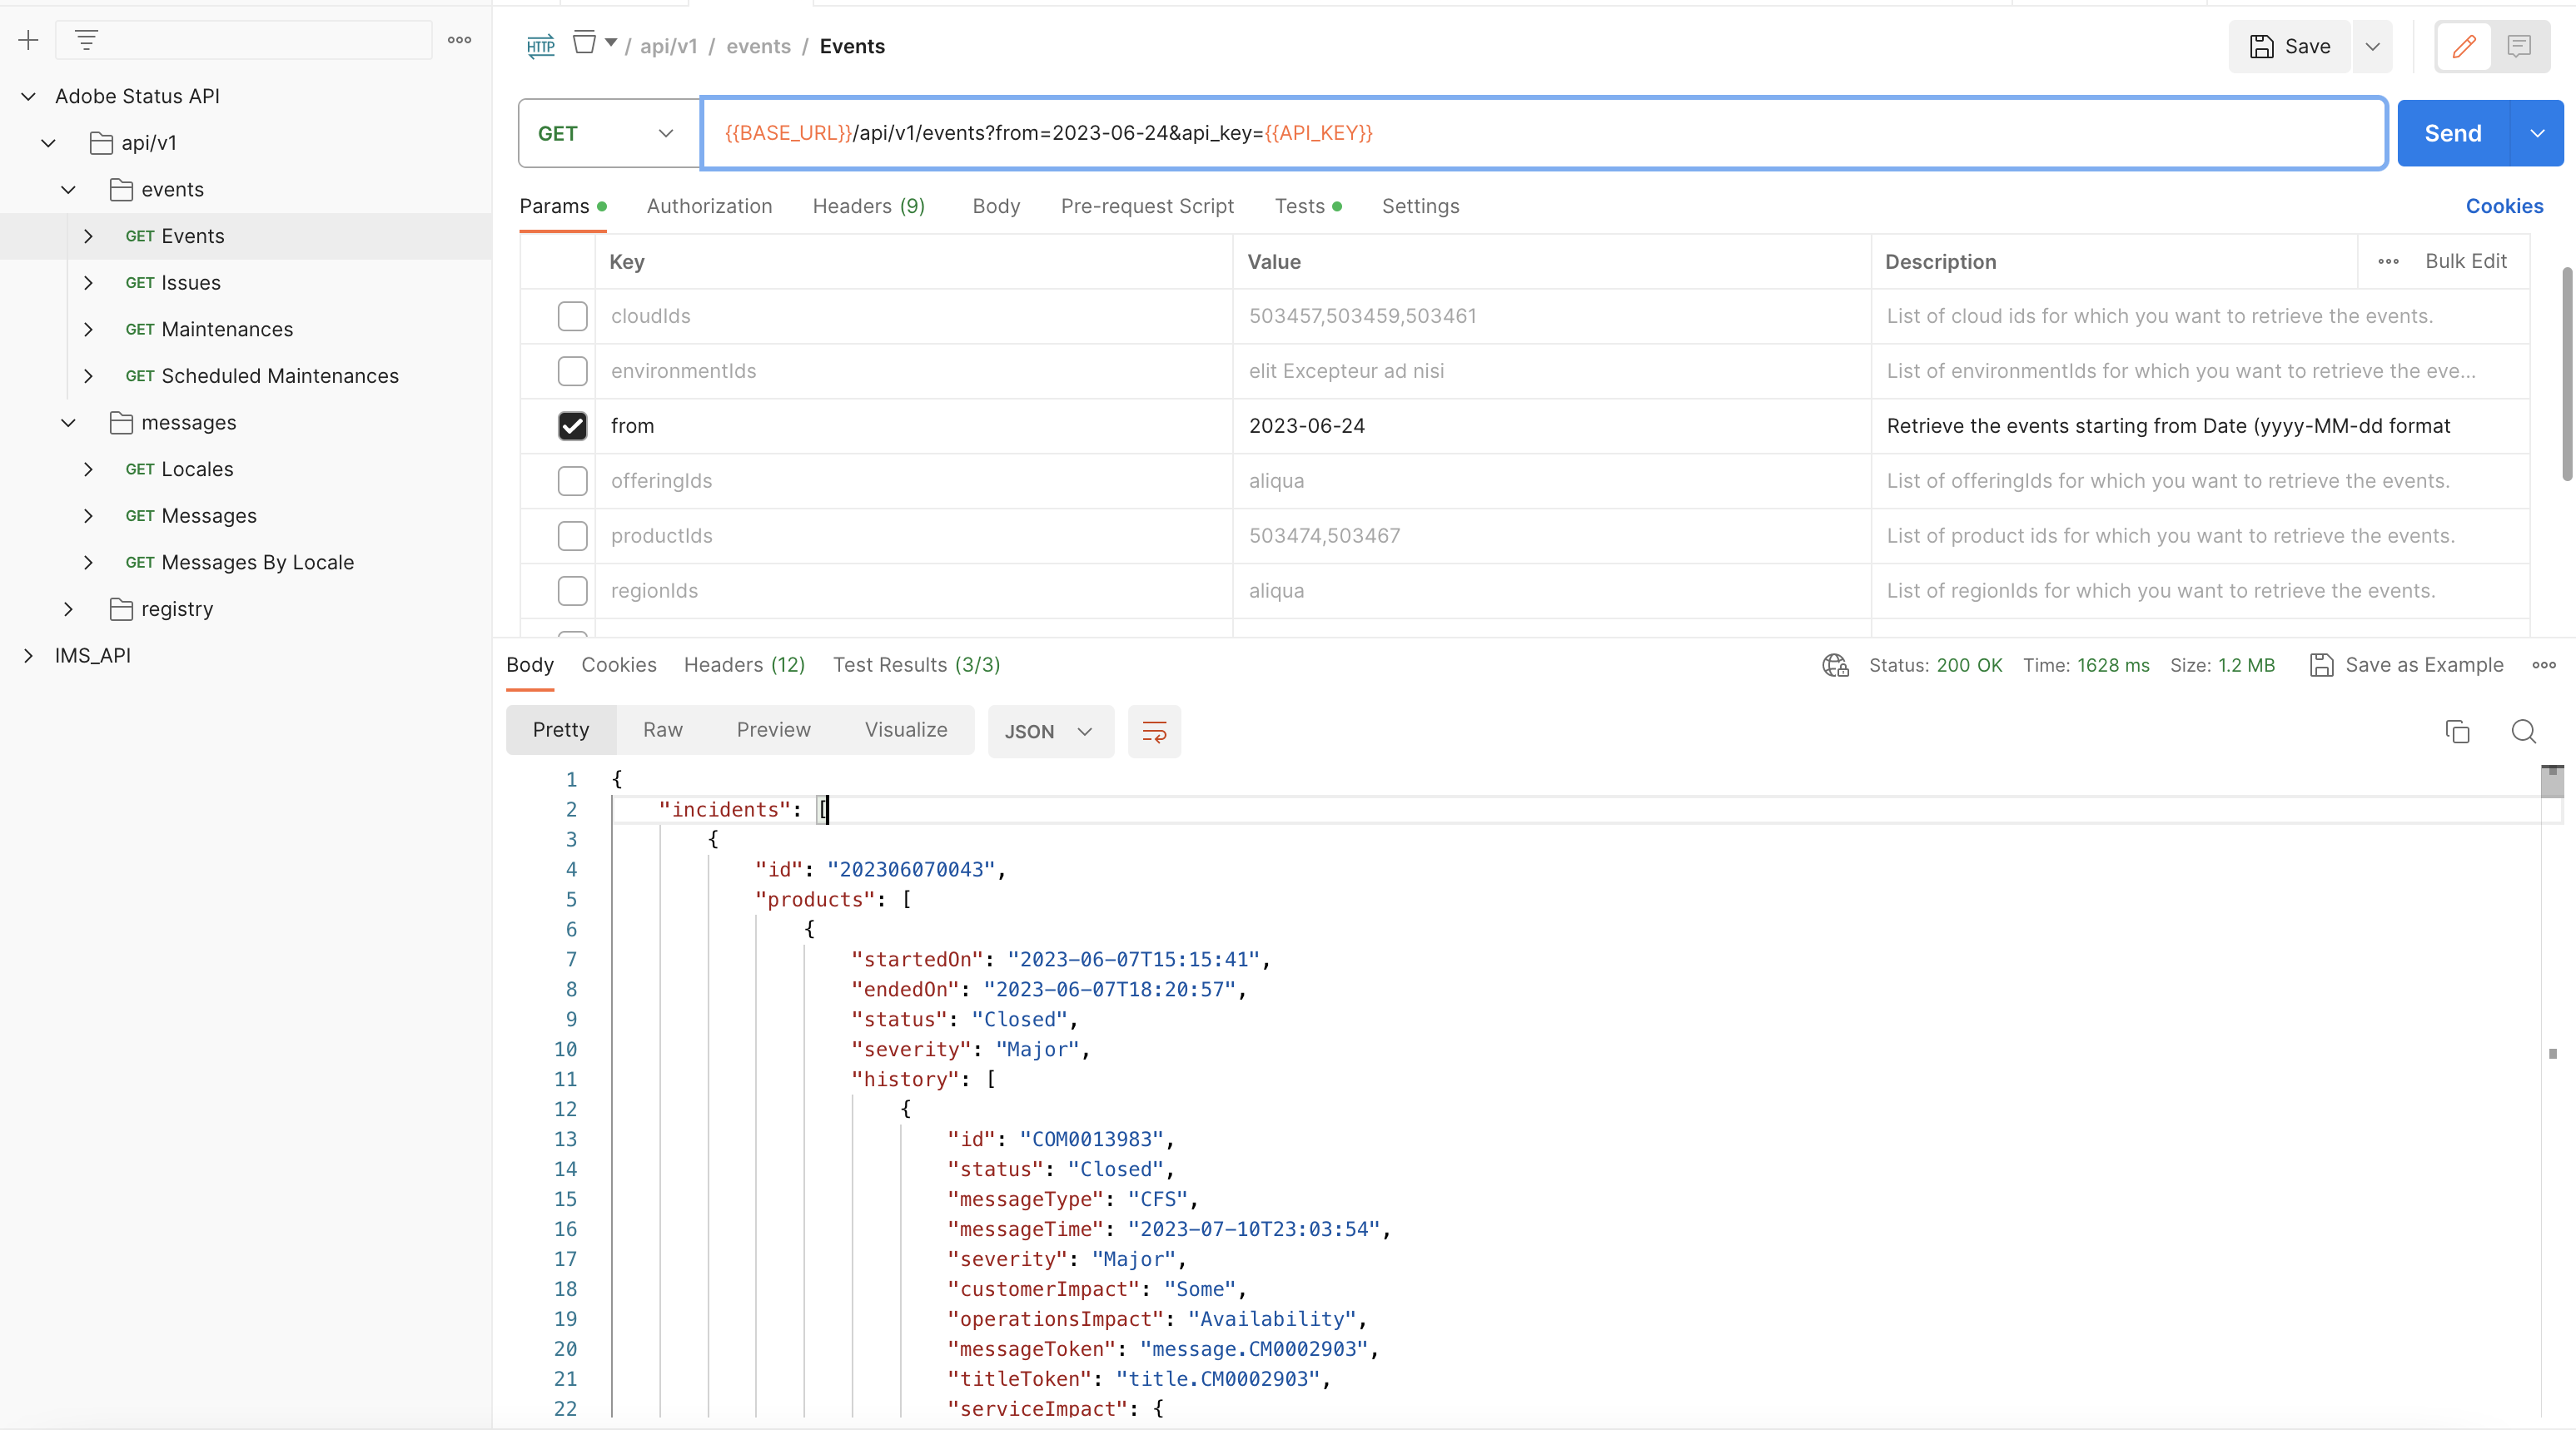The height and width of the screenshot is (1430, 2576).
Task: Click the api/v1 folder icon
Action: [101, 143]
